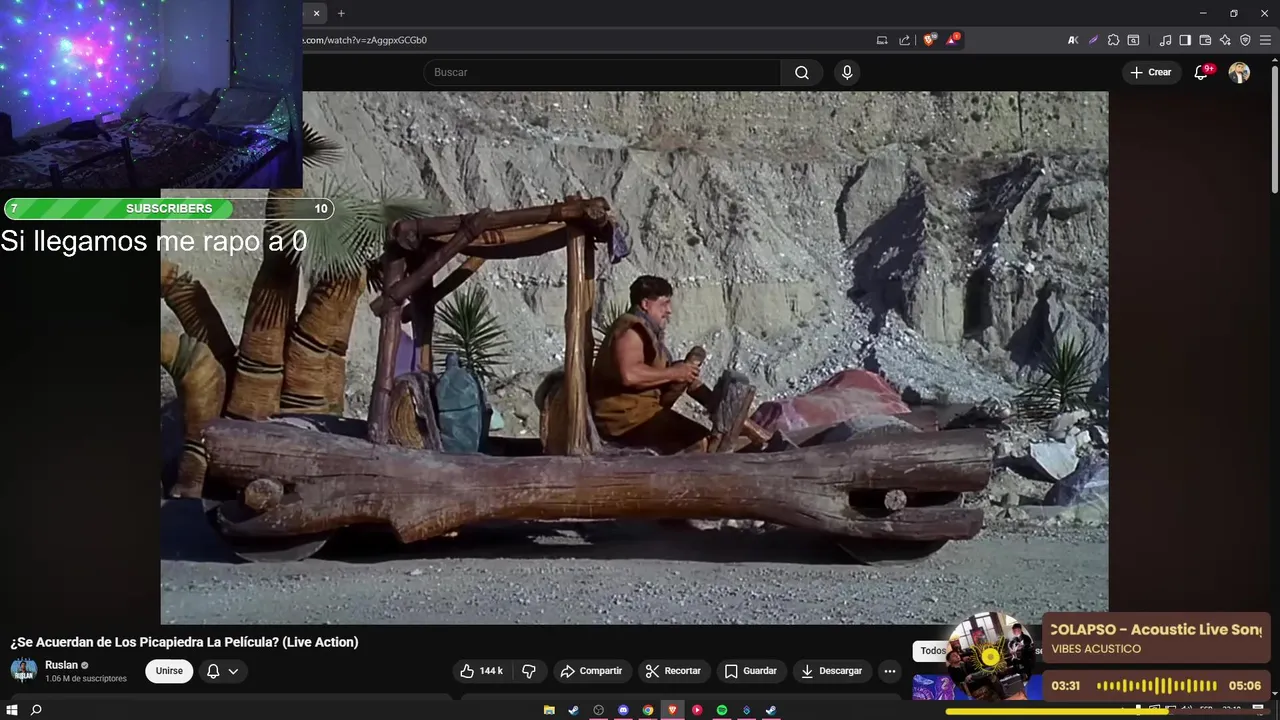This screenshot has height=720, width=1280.
Task: Like the video with 144 k likes
Action: coord(481,671)
